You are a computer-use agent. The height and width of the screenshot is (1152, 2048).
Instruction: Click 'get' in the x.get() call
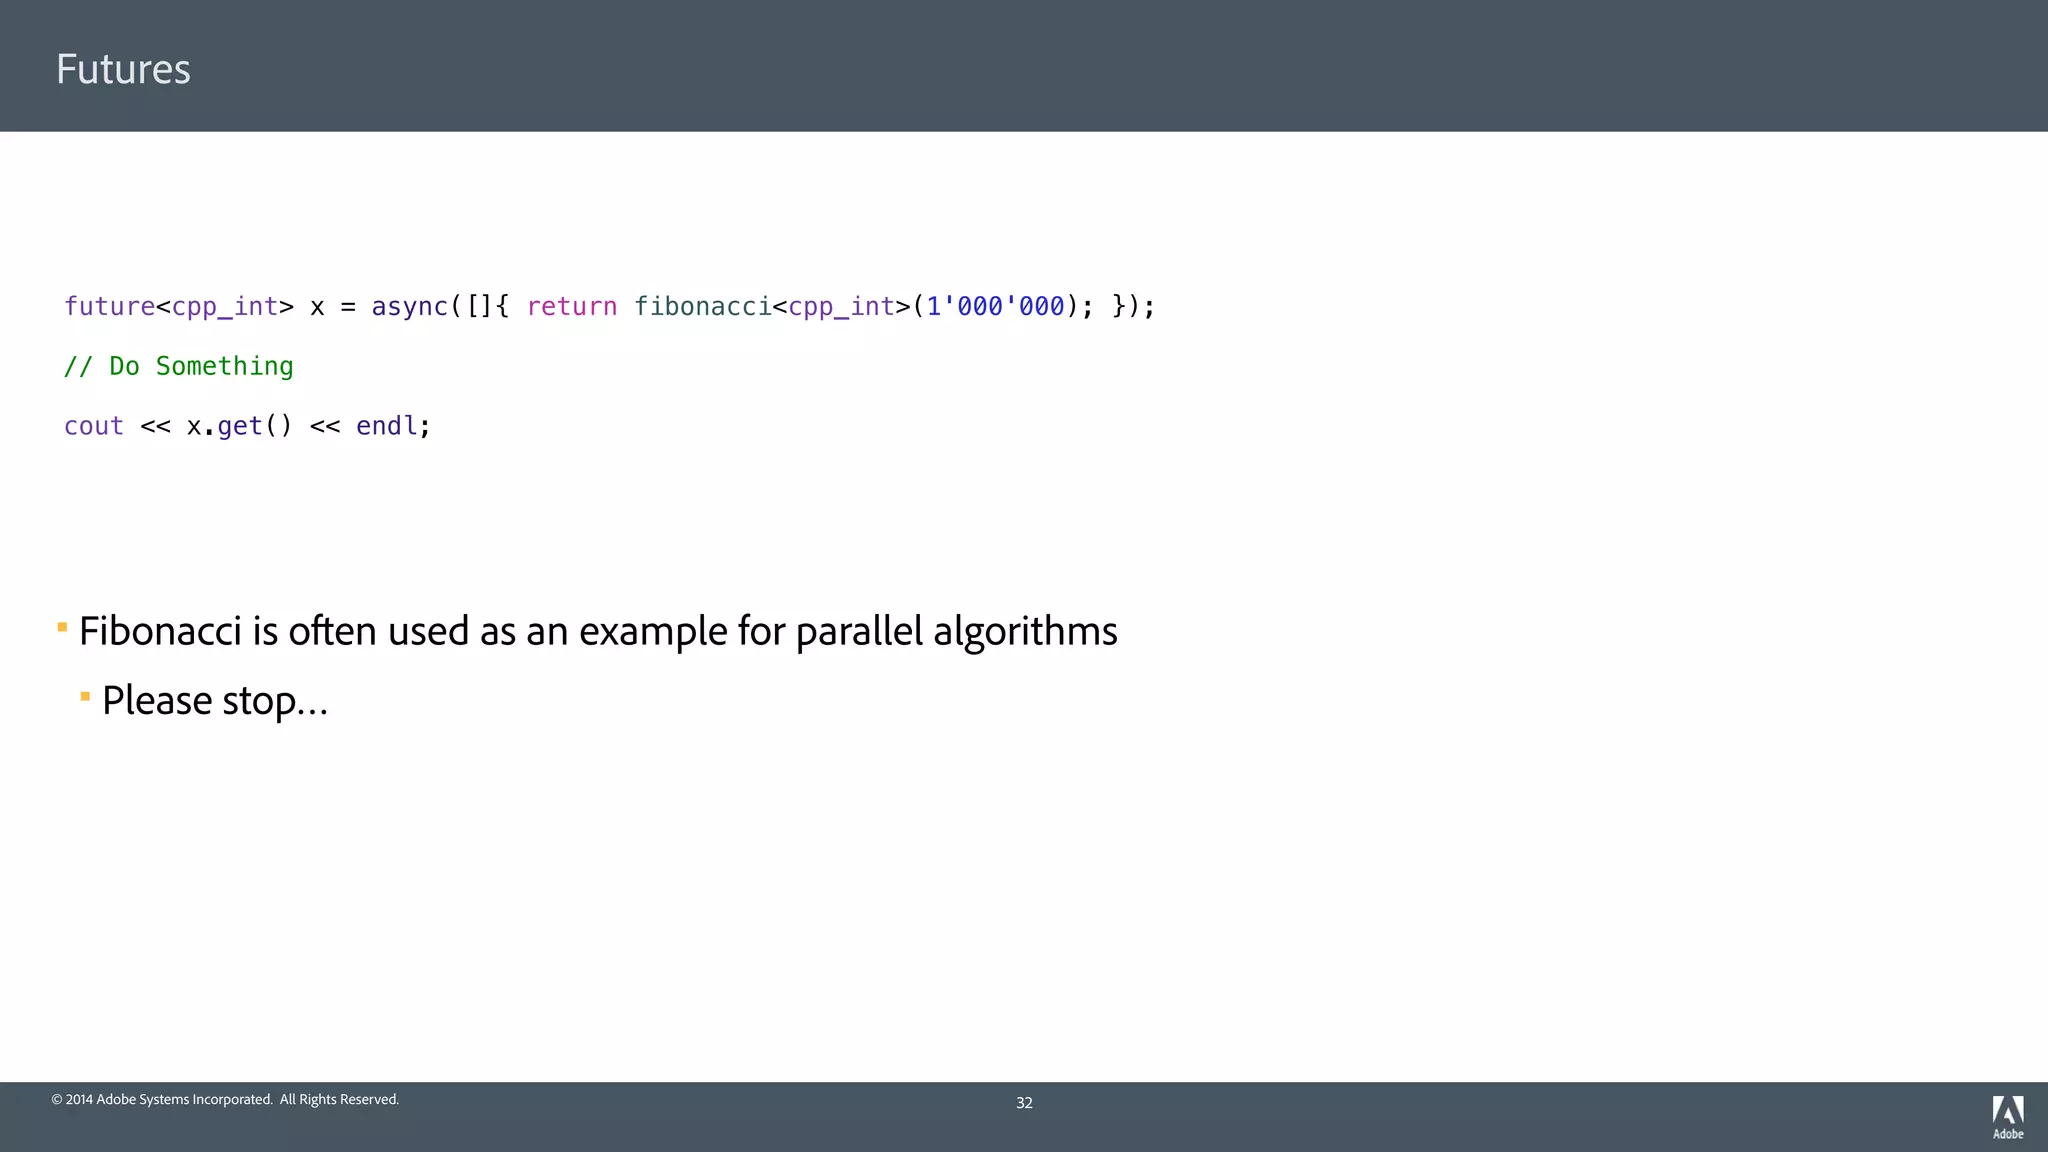tap(240, 426)
